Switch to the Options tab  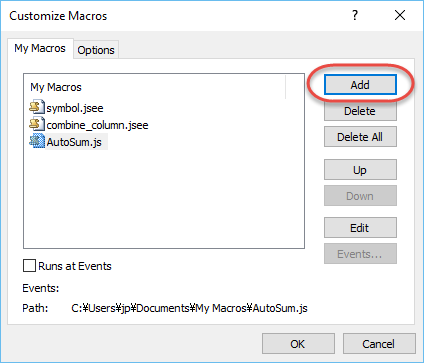click(96, 50)
